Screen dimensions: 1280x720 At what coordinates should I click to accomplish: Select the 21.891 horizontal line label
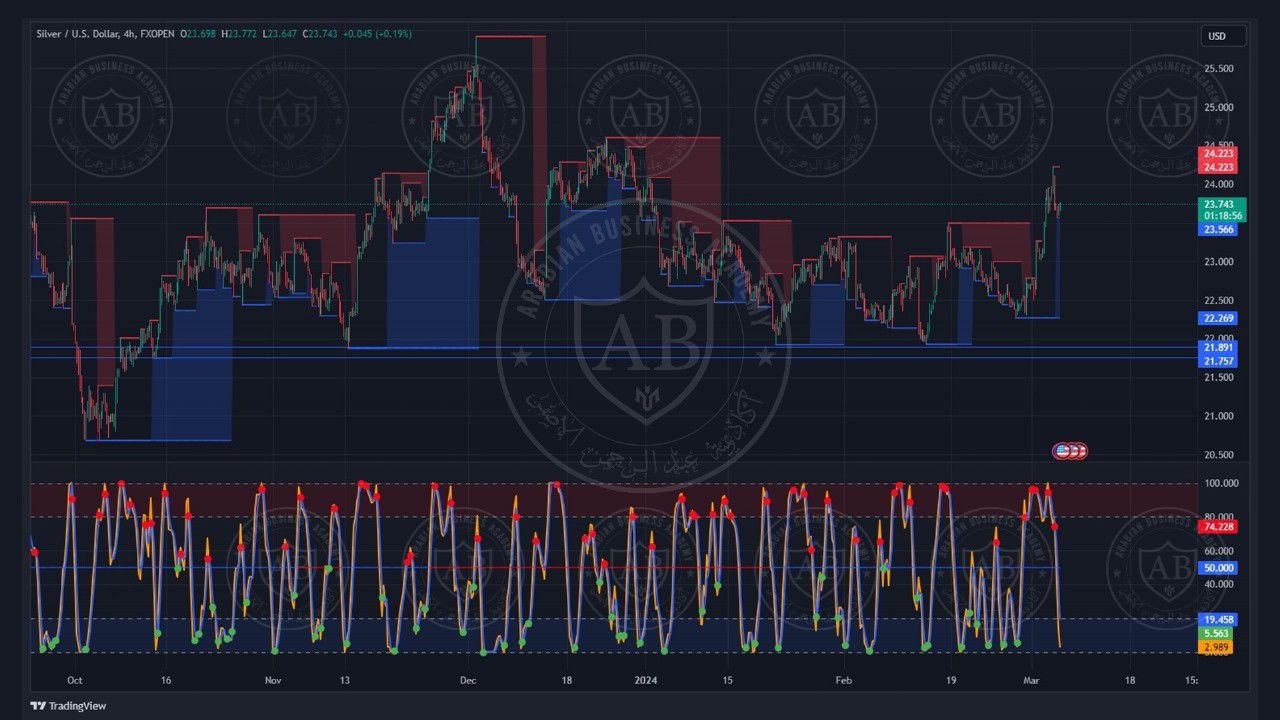click(1217, 348)
